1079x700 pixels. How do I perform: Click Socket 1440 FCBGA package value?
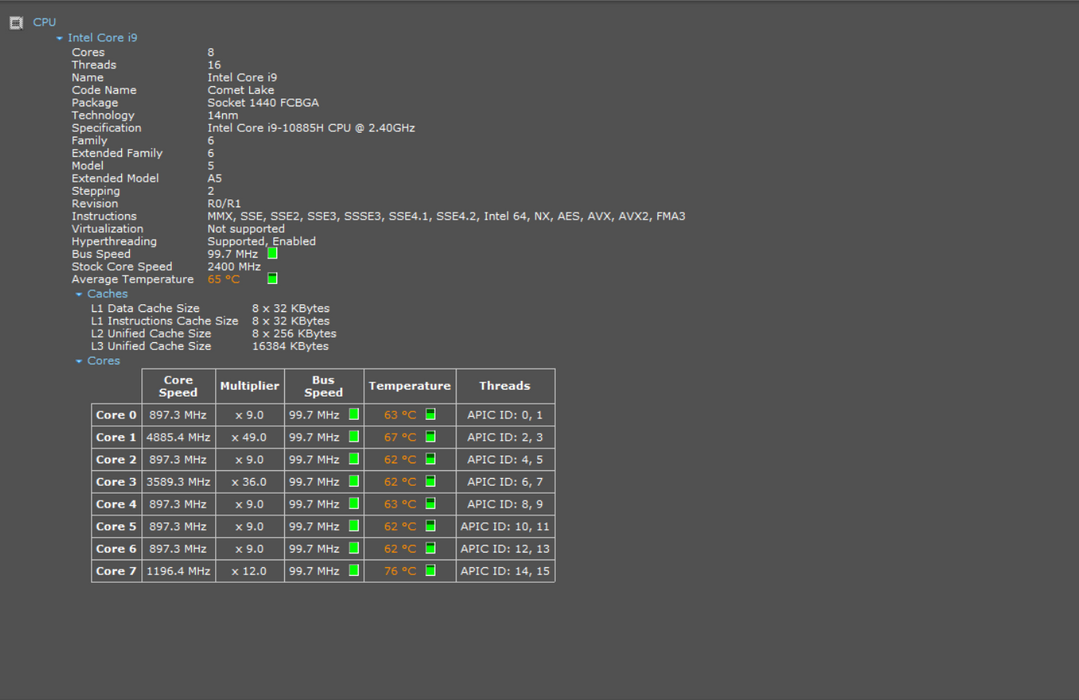click(x=264, y=103)
